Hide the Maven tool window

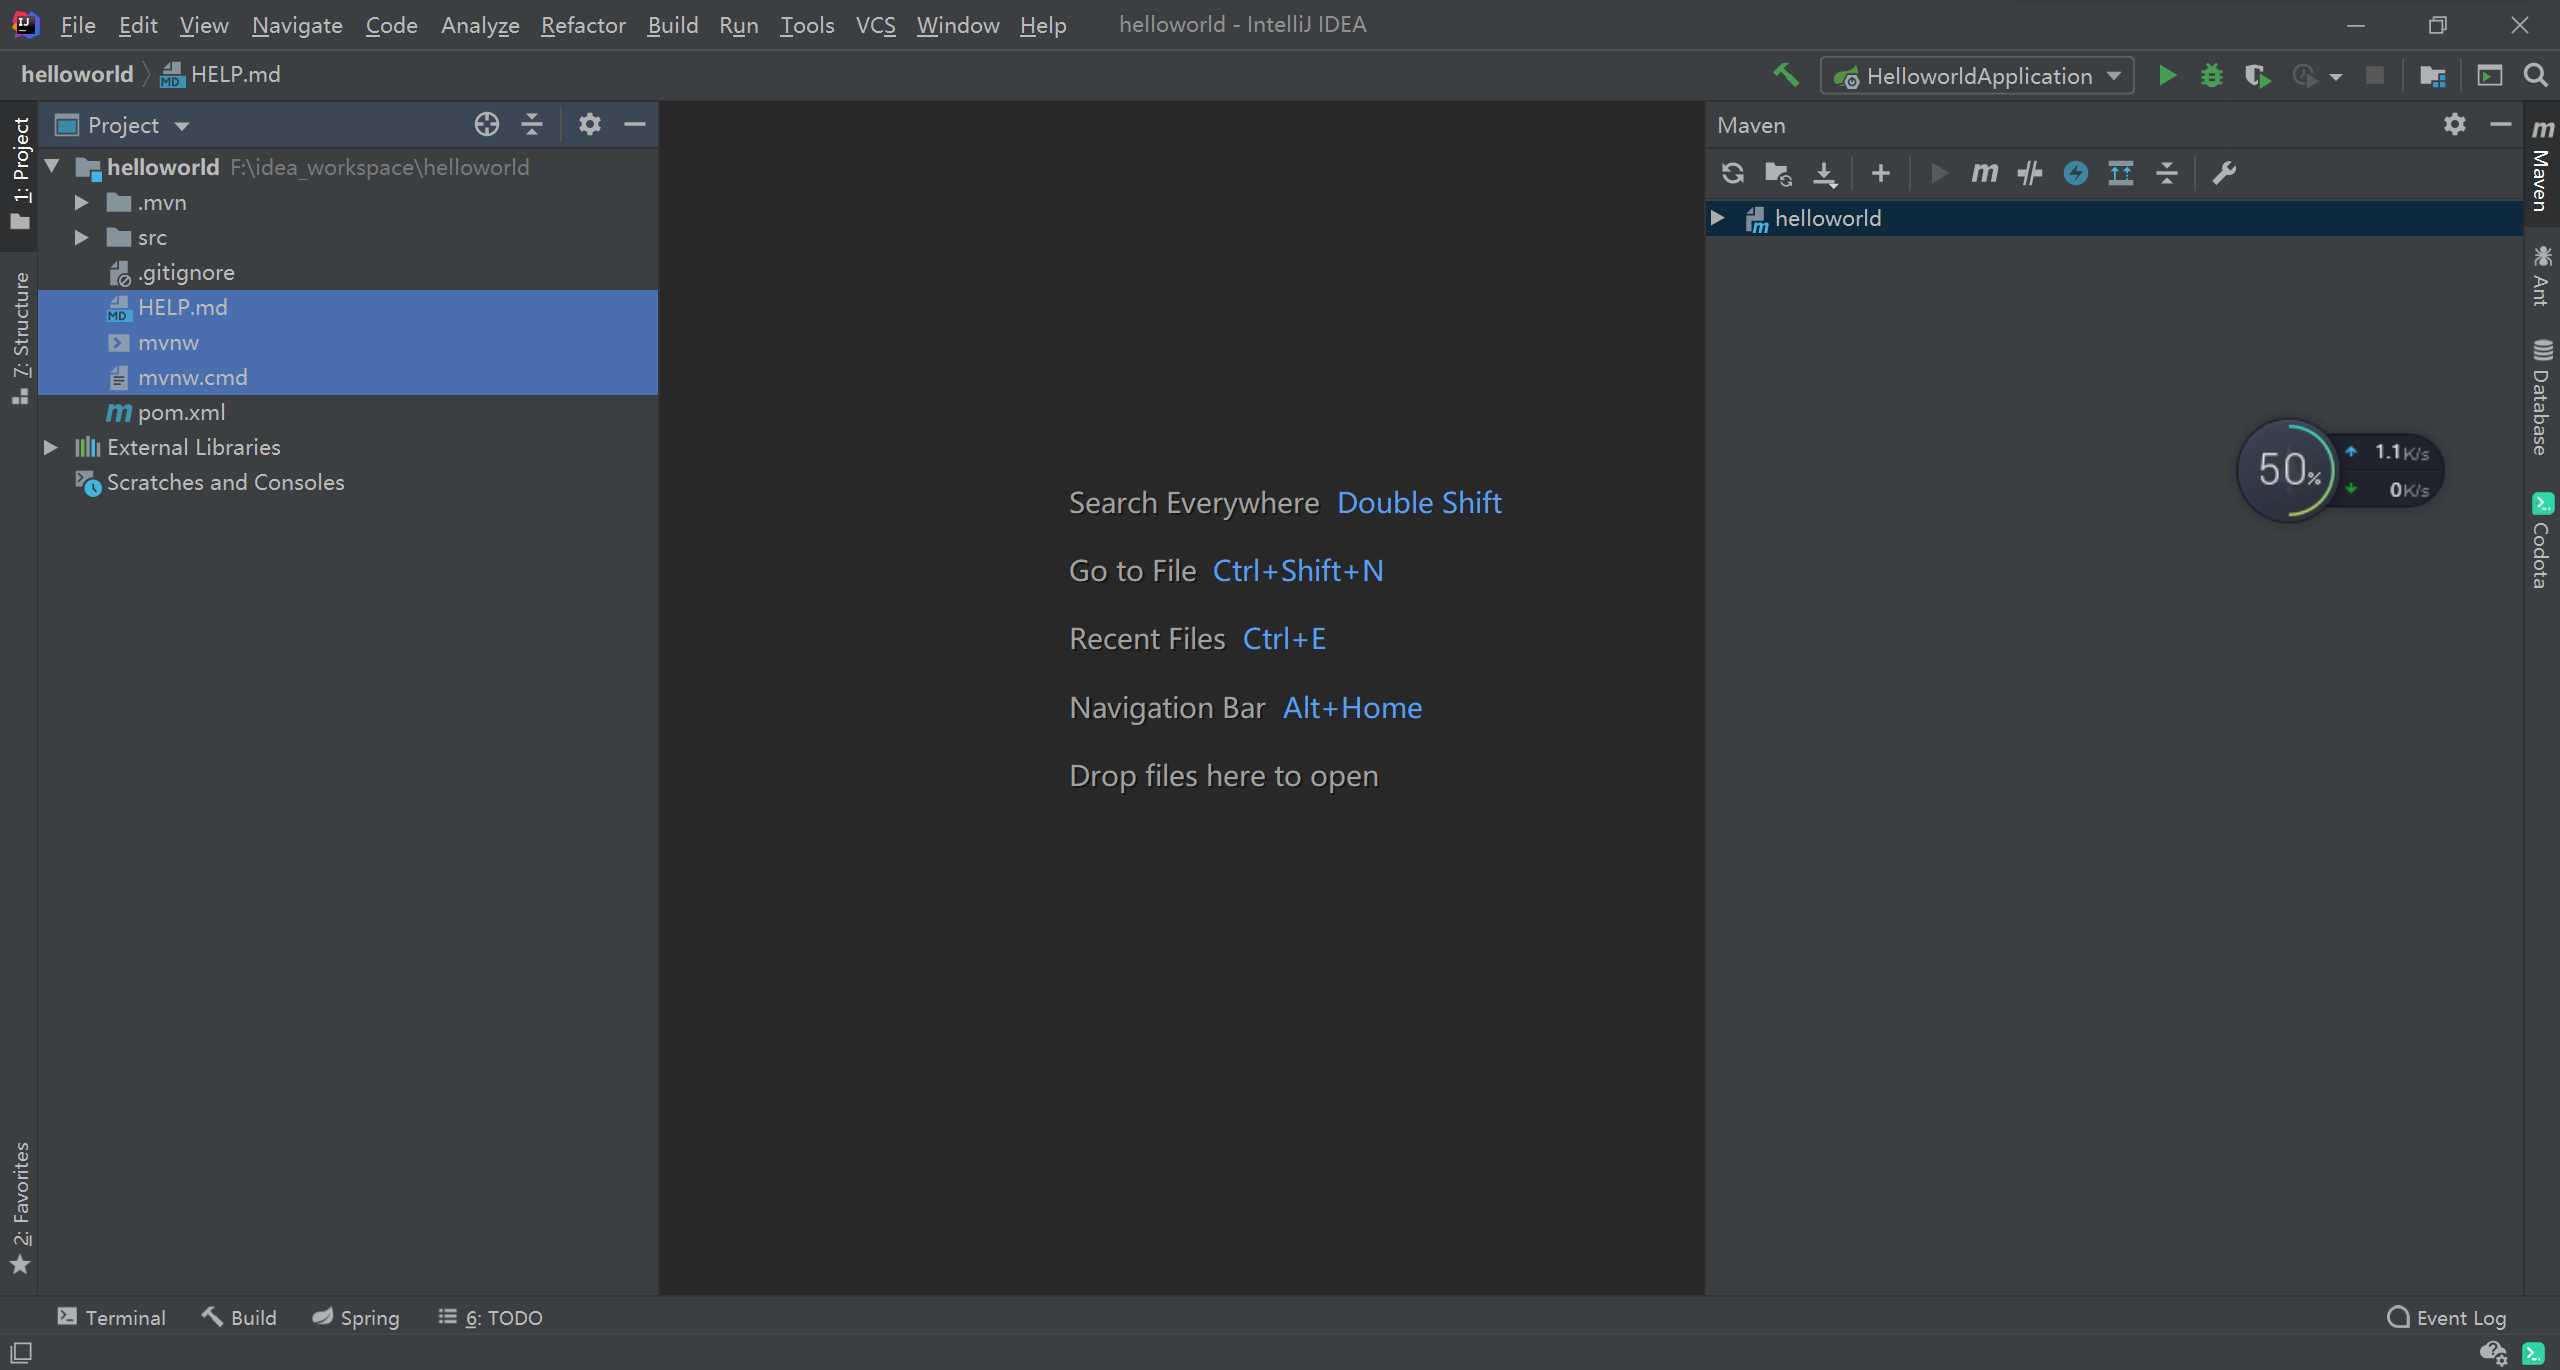tap(2501, 124)
